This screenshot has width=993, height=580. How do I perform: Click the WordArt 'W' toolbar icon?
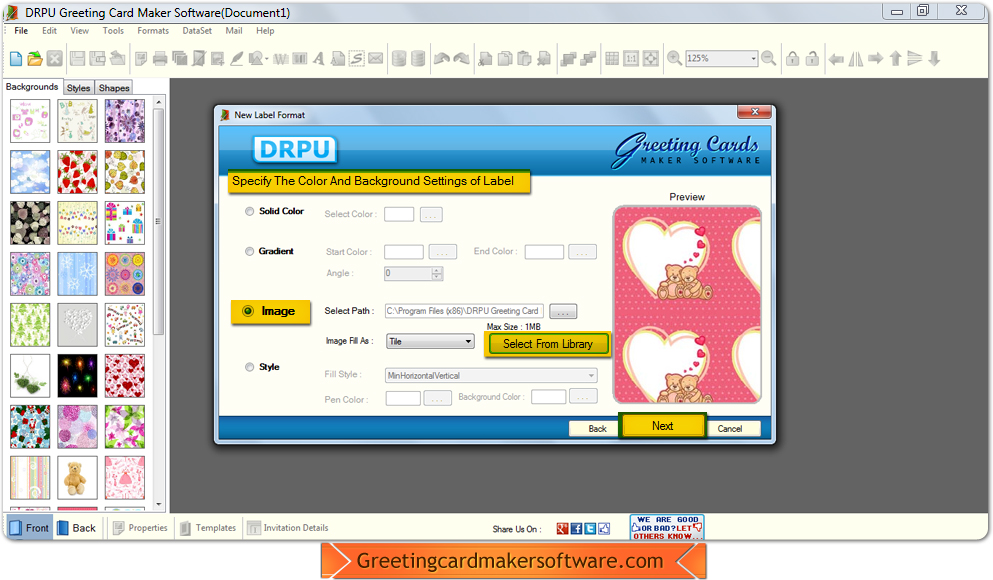(x=281, y=59)
